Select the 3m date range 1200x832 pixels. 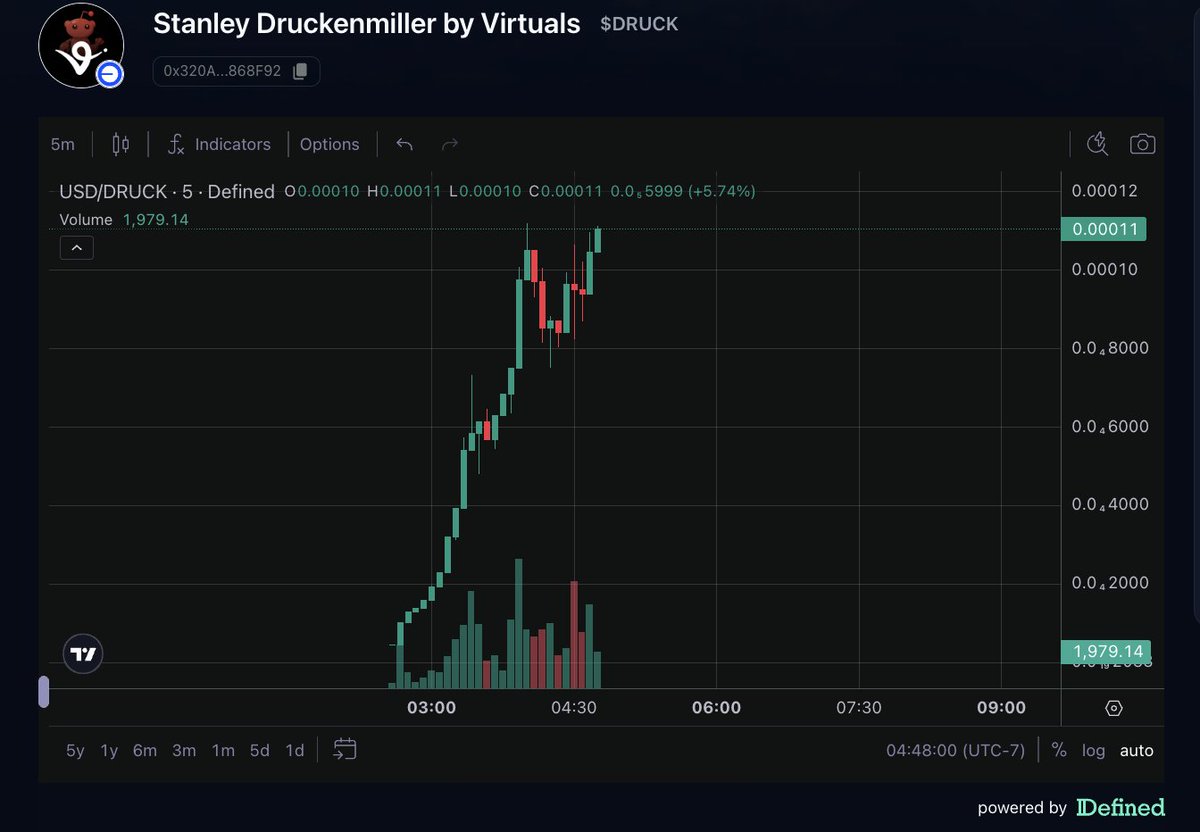point(184,750)
